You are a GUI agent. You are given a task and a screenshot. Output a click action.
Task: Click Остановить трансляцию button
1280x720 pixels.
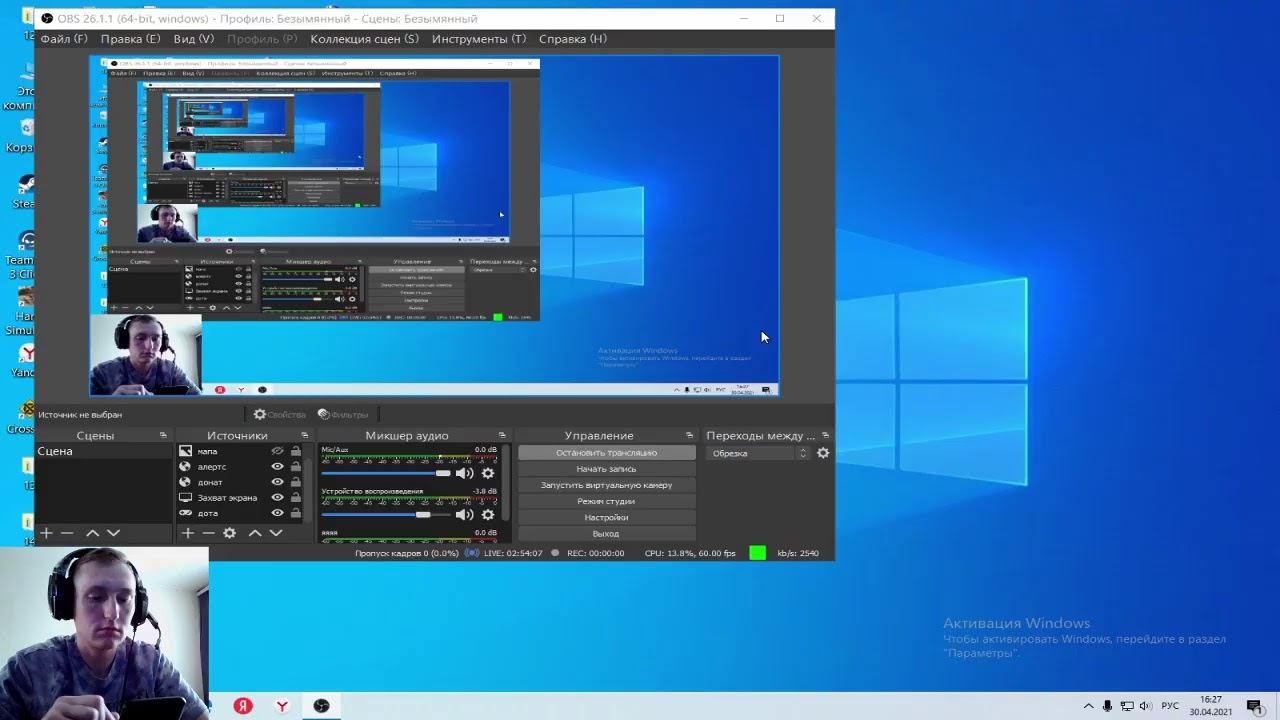[606, 453]
